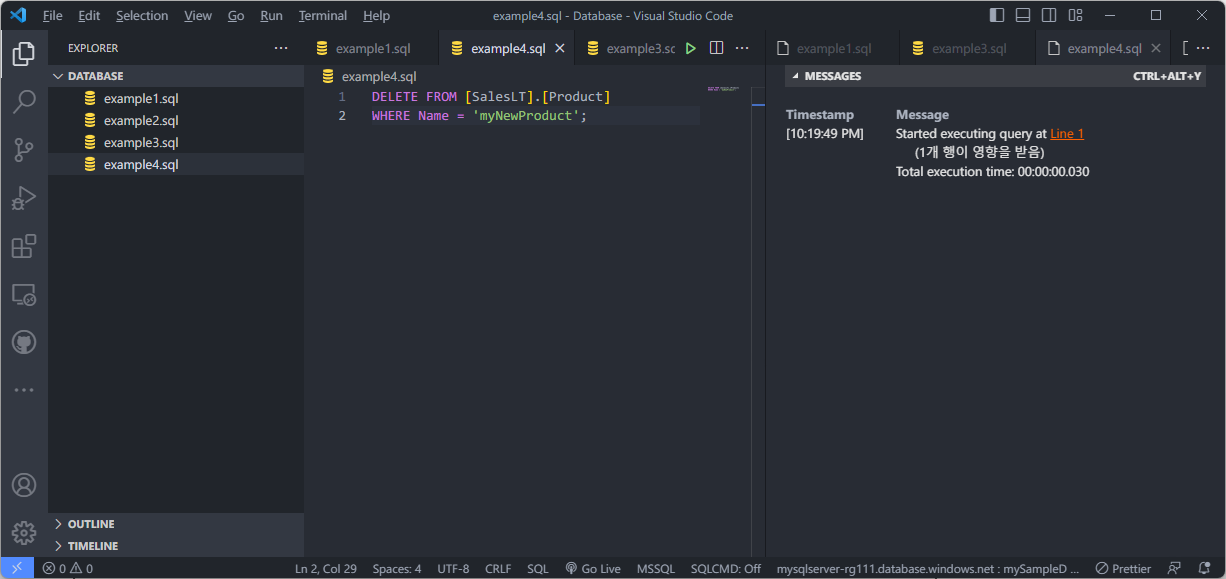1226x579 pixels.
Task: Open Remote Explorer icon in activity bar
Action: click(24, 294)
